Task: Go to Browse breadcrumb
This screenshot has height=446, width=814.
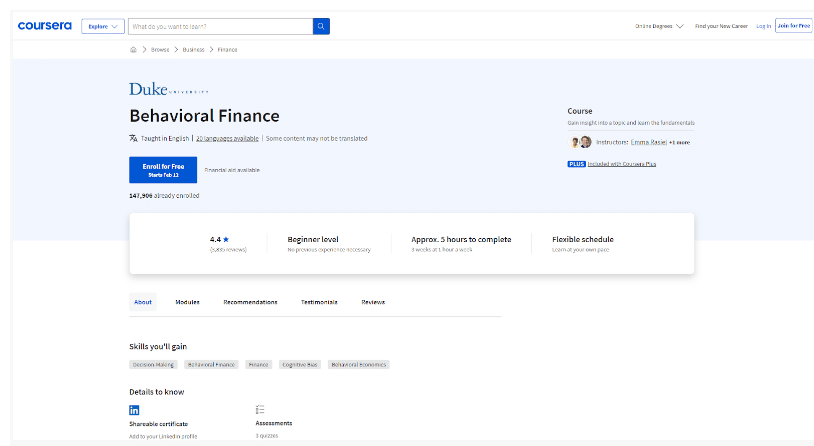Action: (x=160, y=50)
